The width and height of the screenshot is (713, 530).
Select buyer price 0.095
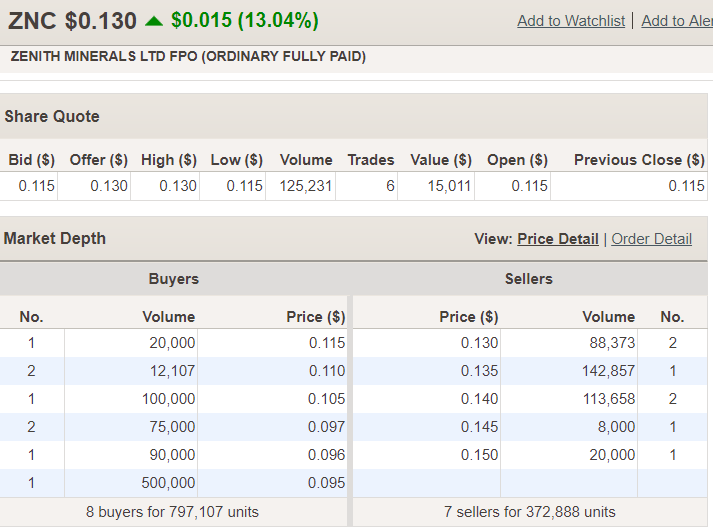(326, 483)
